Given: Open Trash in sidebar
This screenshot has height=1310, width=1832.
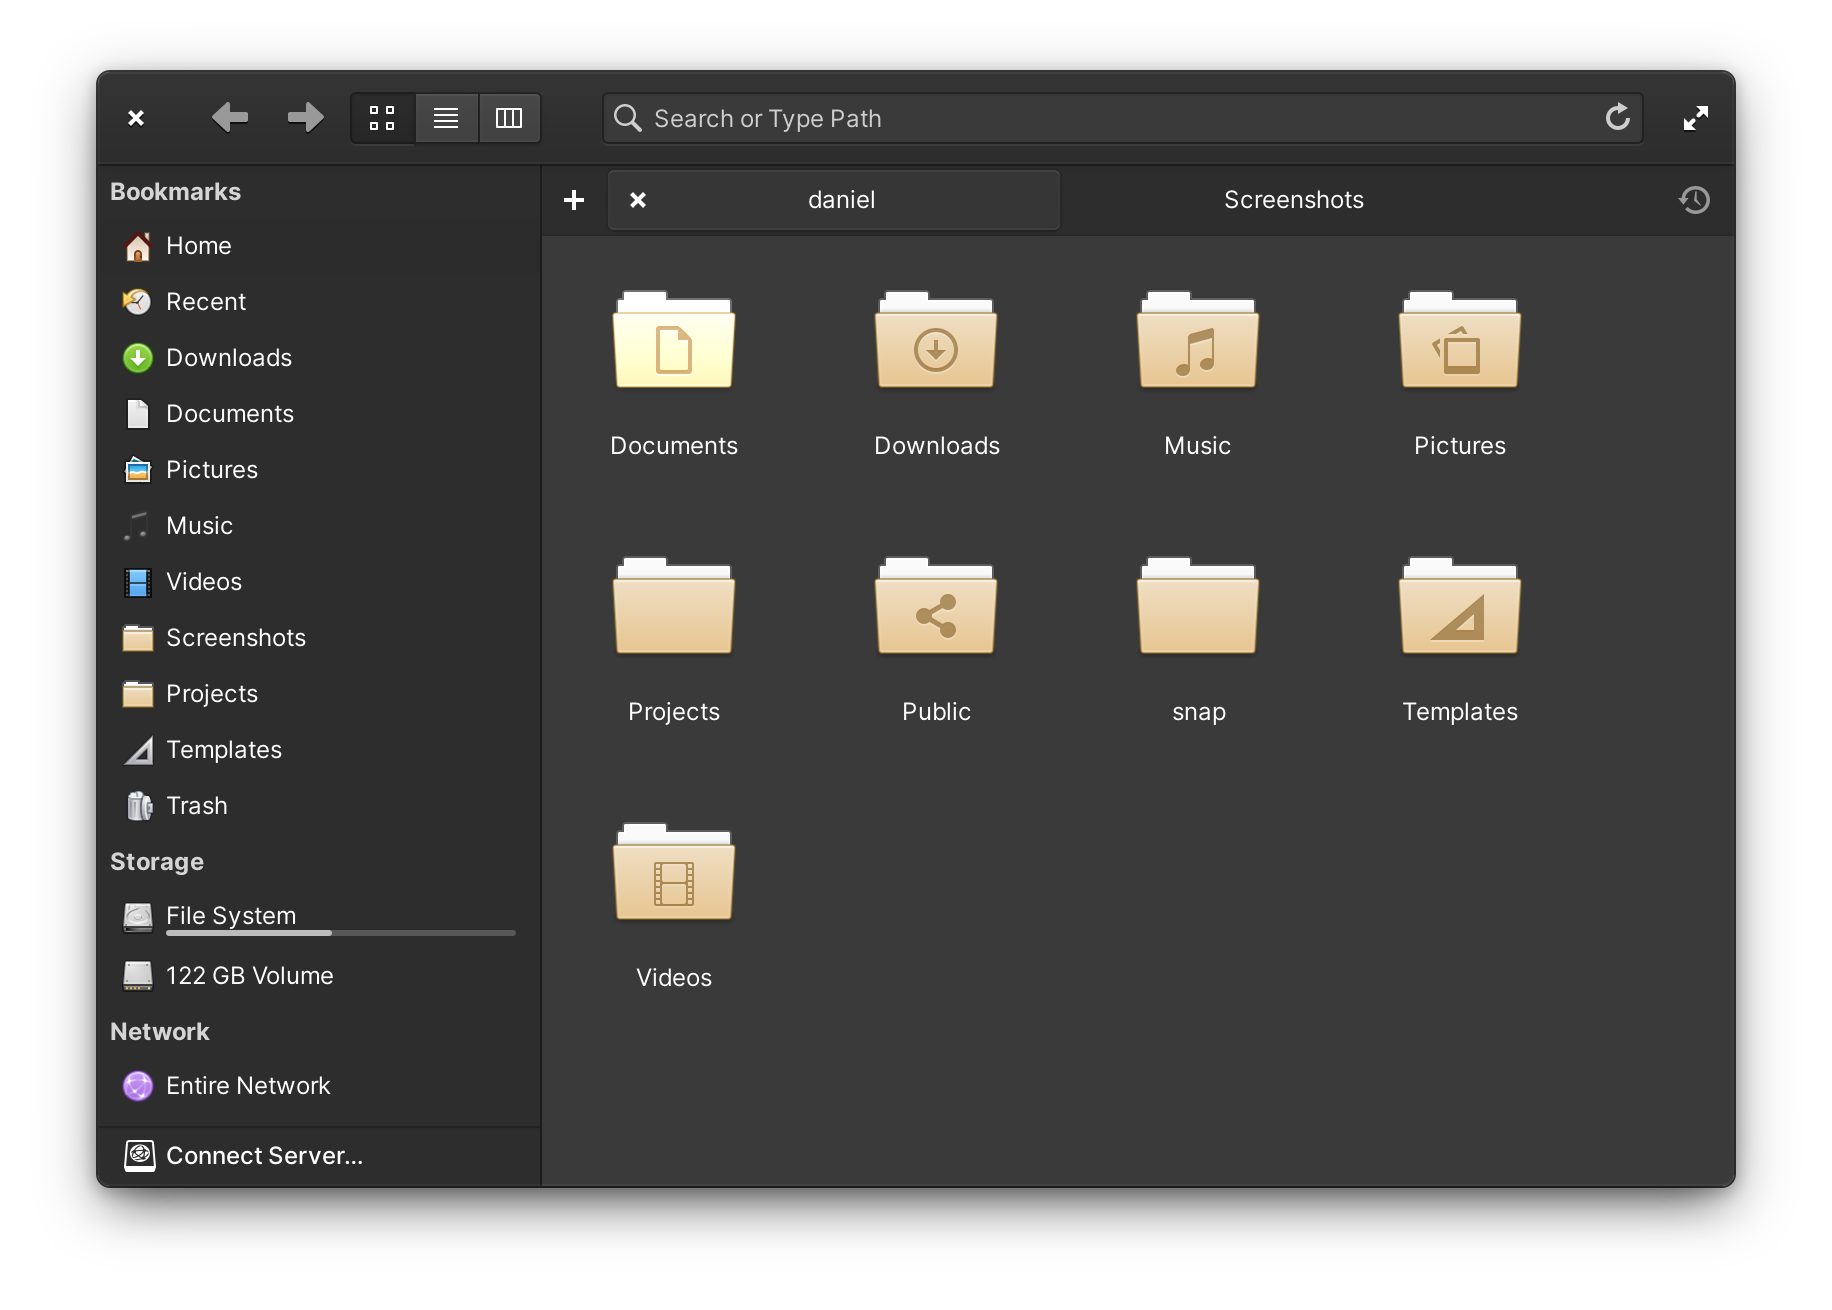Looking at the screenshot, I should [320, 806].
